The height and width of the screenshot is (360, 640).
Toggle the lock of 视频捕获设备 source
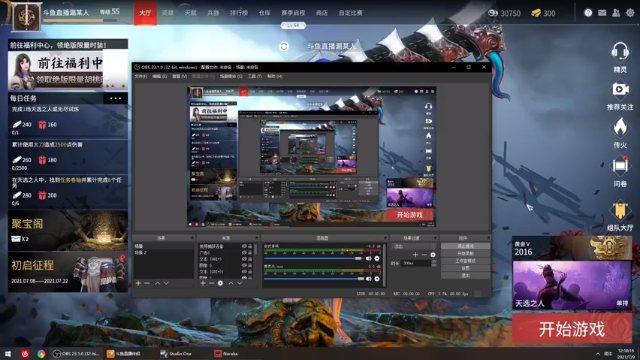[x=250, y=246]
